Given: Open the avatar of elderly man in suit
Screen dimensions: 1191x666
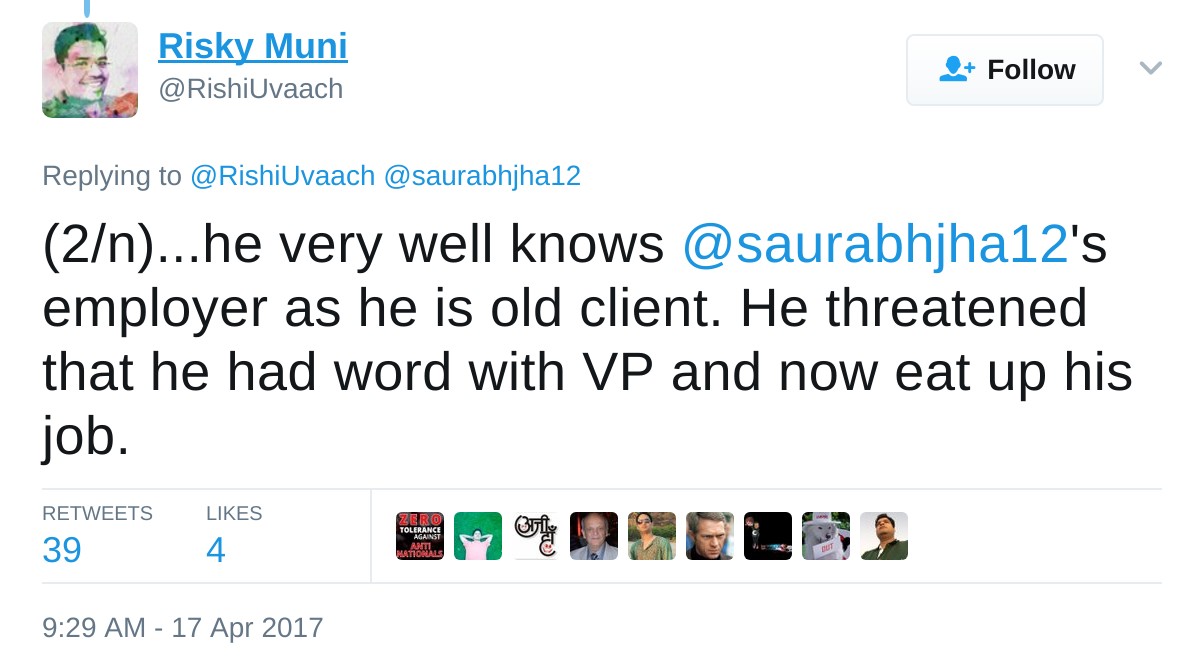Looking at the screenshot, I should tap(594, 536).
